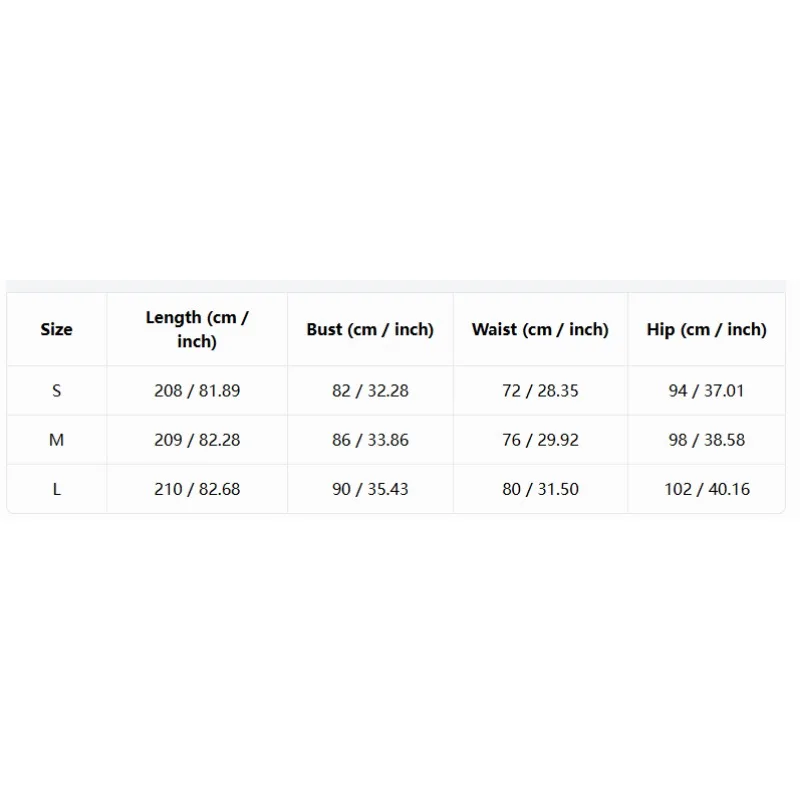Select the size S row label
The height and width of the screenshot is (800, 800).
pos(57,391)
